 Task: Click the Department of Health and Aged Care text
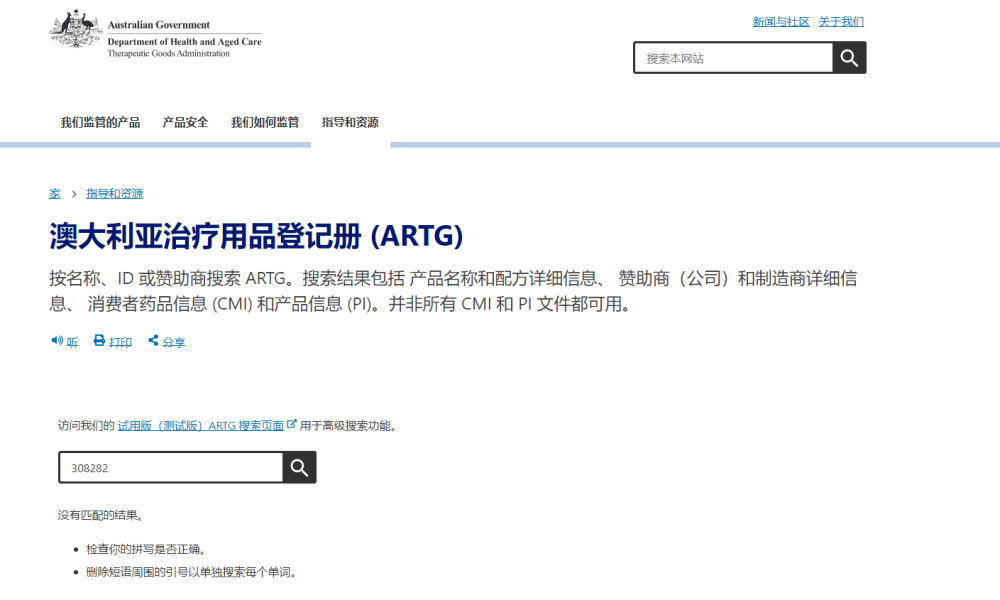pos(184,41)
